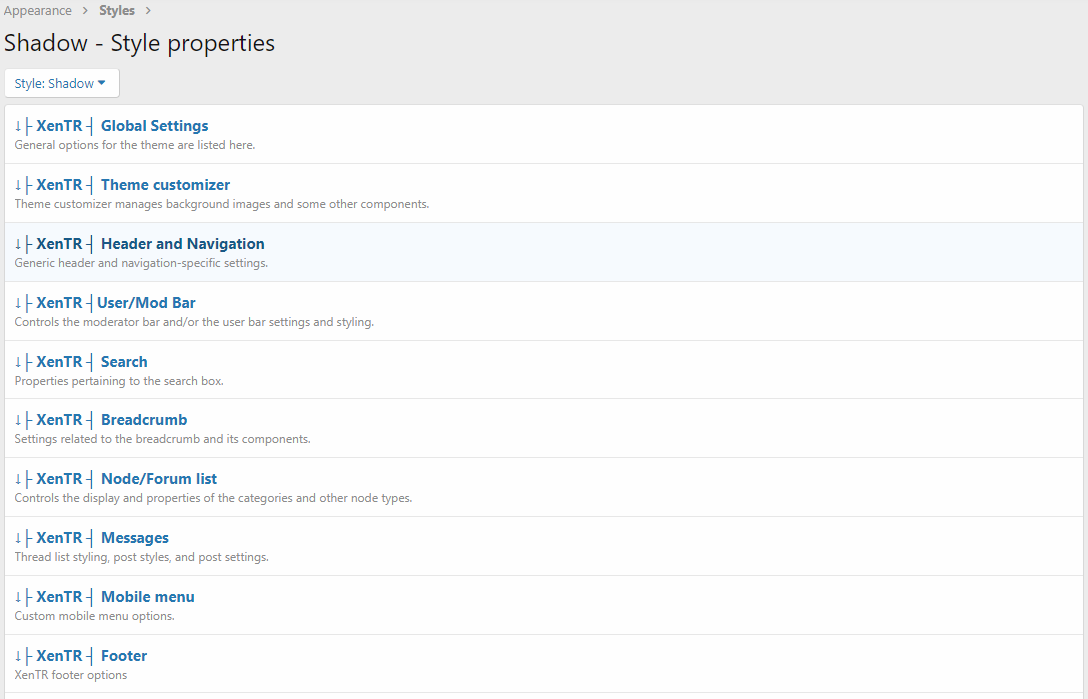Click the down arrow beside Footer
The image size is (1088, 699).
tap(18, 656)
